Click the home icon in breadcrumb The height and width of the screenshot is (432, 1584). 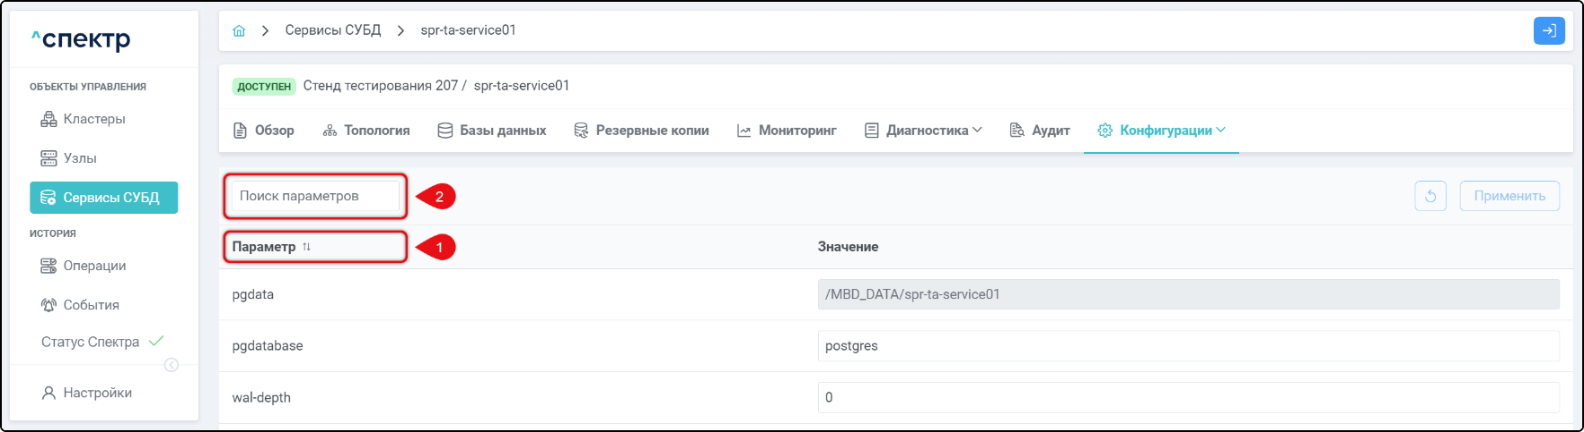(239, 31)
